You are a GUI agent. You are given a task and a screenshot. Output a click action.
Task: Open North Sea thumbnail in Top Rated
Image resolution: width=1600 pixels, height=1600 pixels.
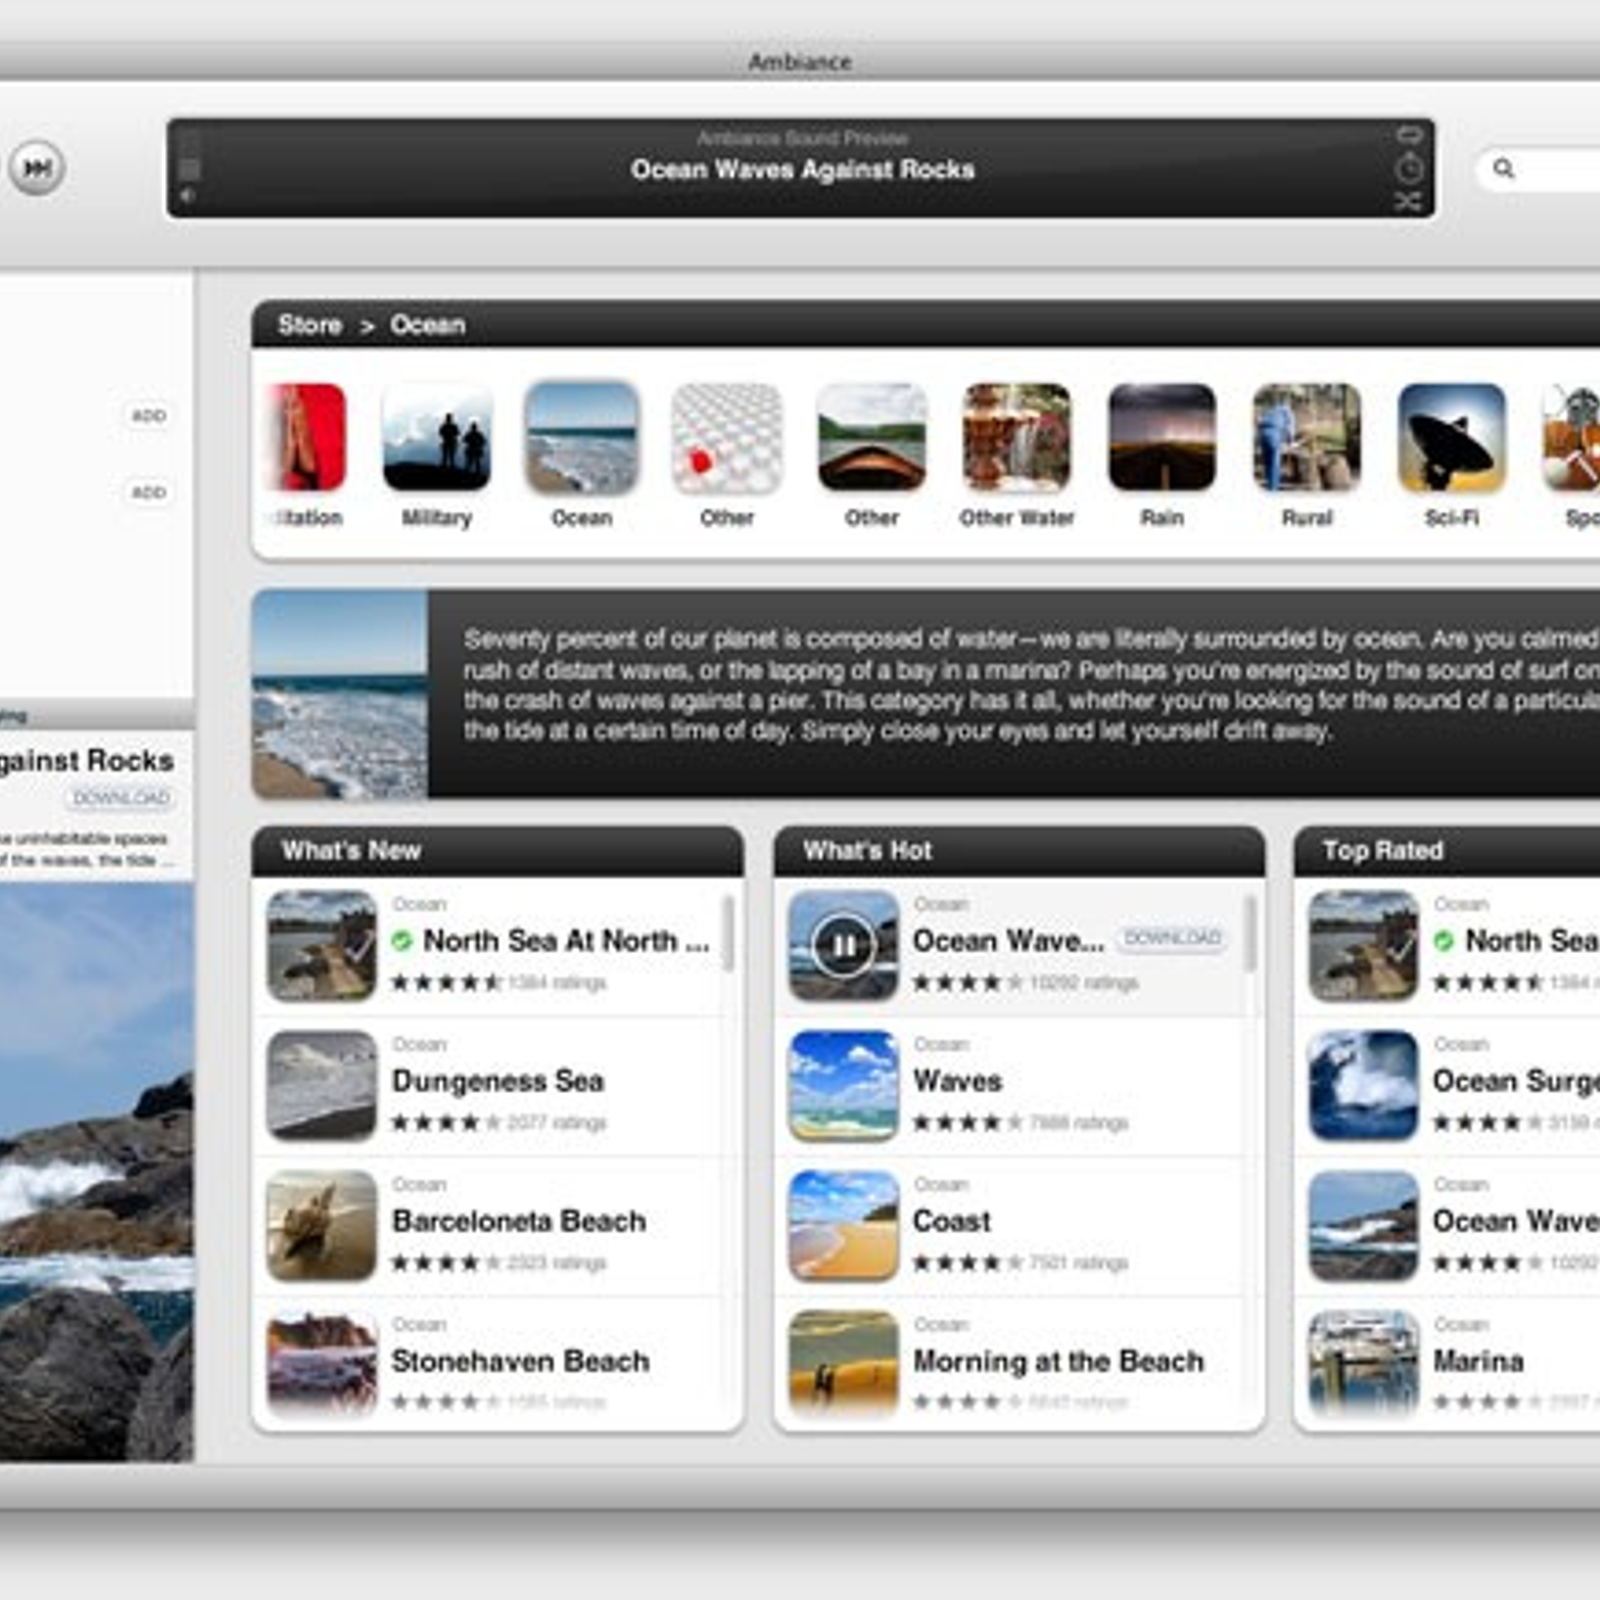coord(1364,946)
